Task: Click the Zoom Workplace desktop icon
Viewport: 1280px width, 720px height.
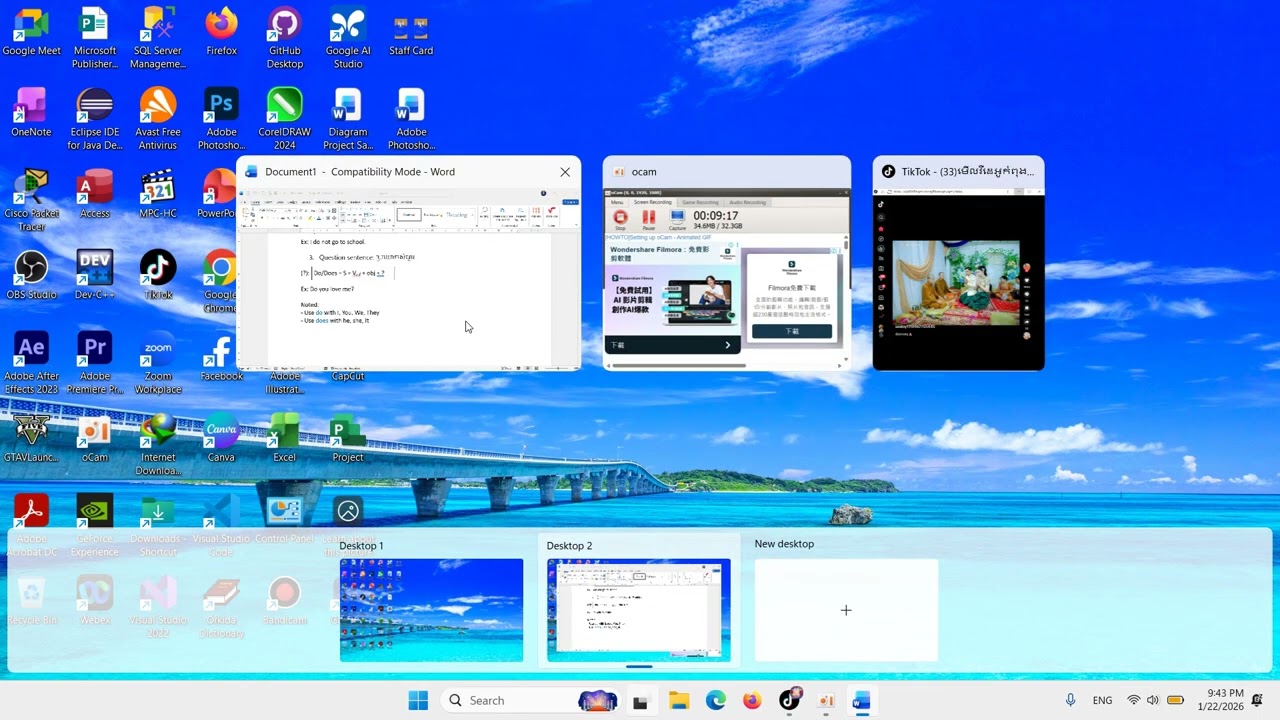Action: tap(158, 363)
